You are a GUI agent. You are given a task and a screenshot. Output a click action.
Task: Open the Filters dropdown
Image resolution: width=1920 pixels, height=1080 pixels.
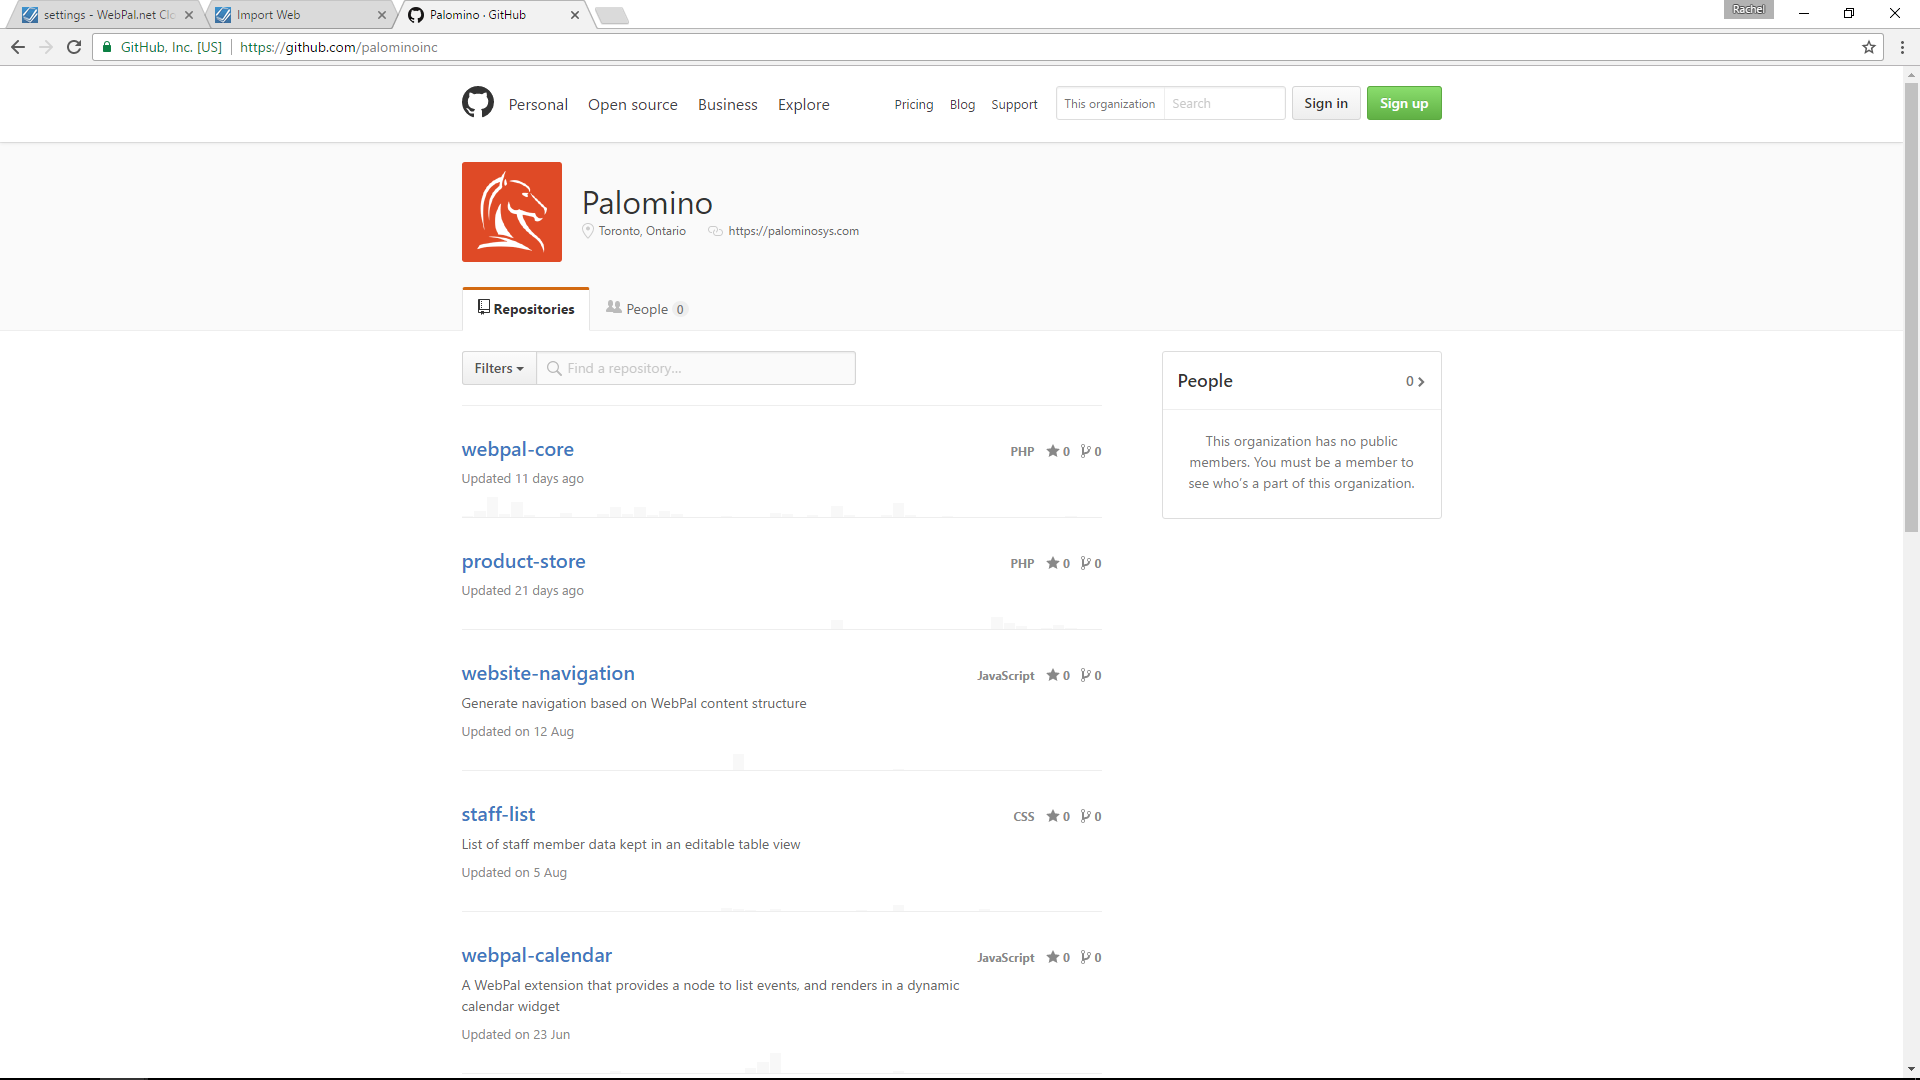(499, 368)
